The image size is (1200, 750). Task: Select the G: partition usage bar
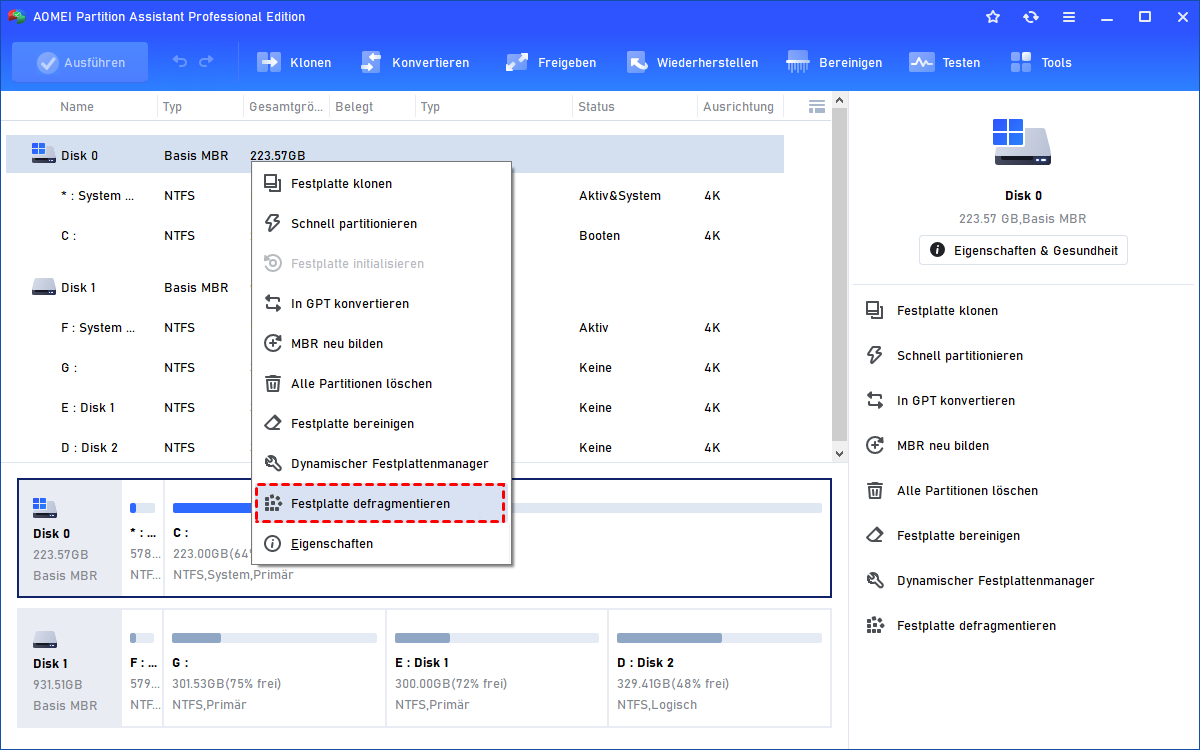click(274, 638)
